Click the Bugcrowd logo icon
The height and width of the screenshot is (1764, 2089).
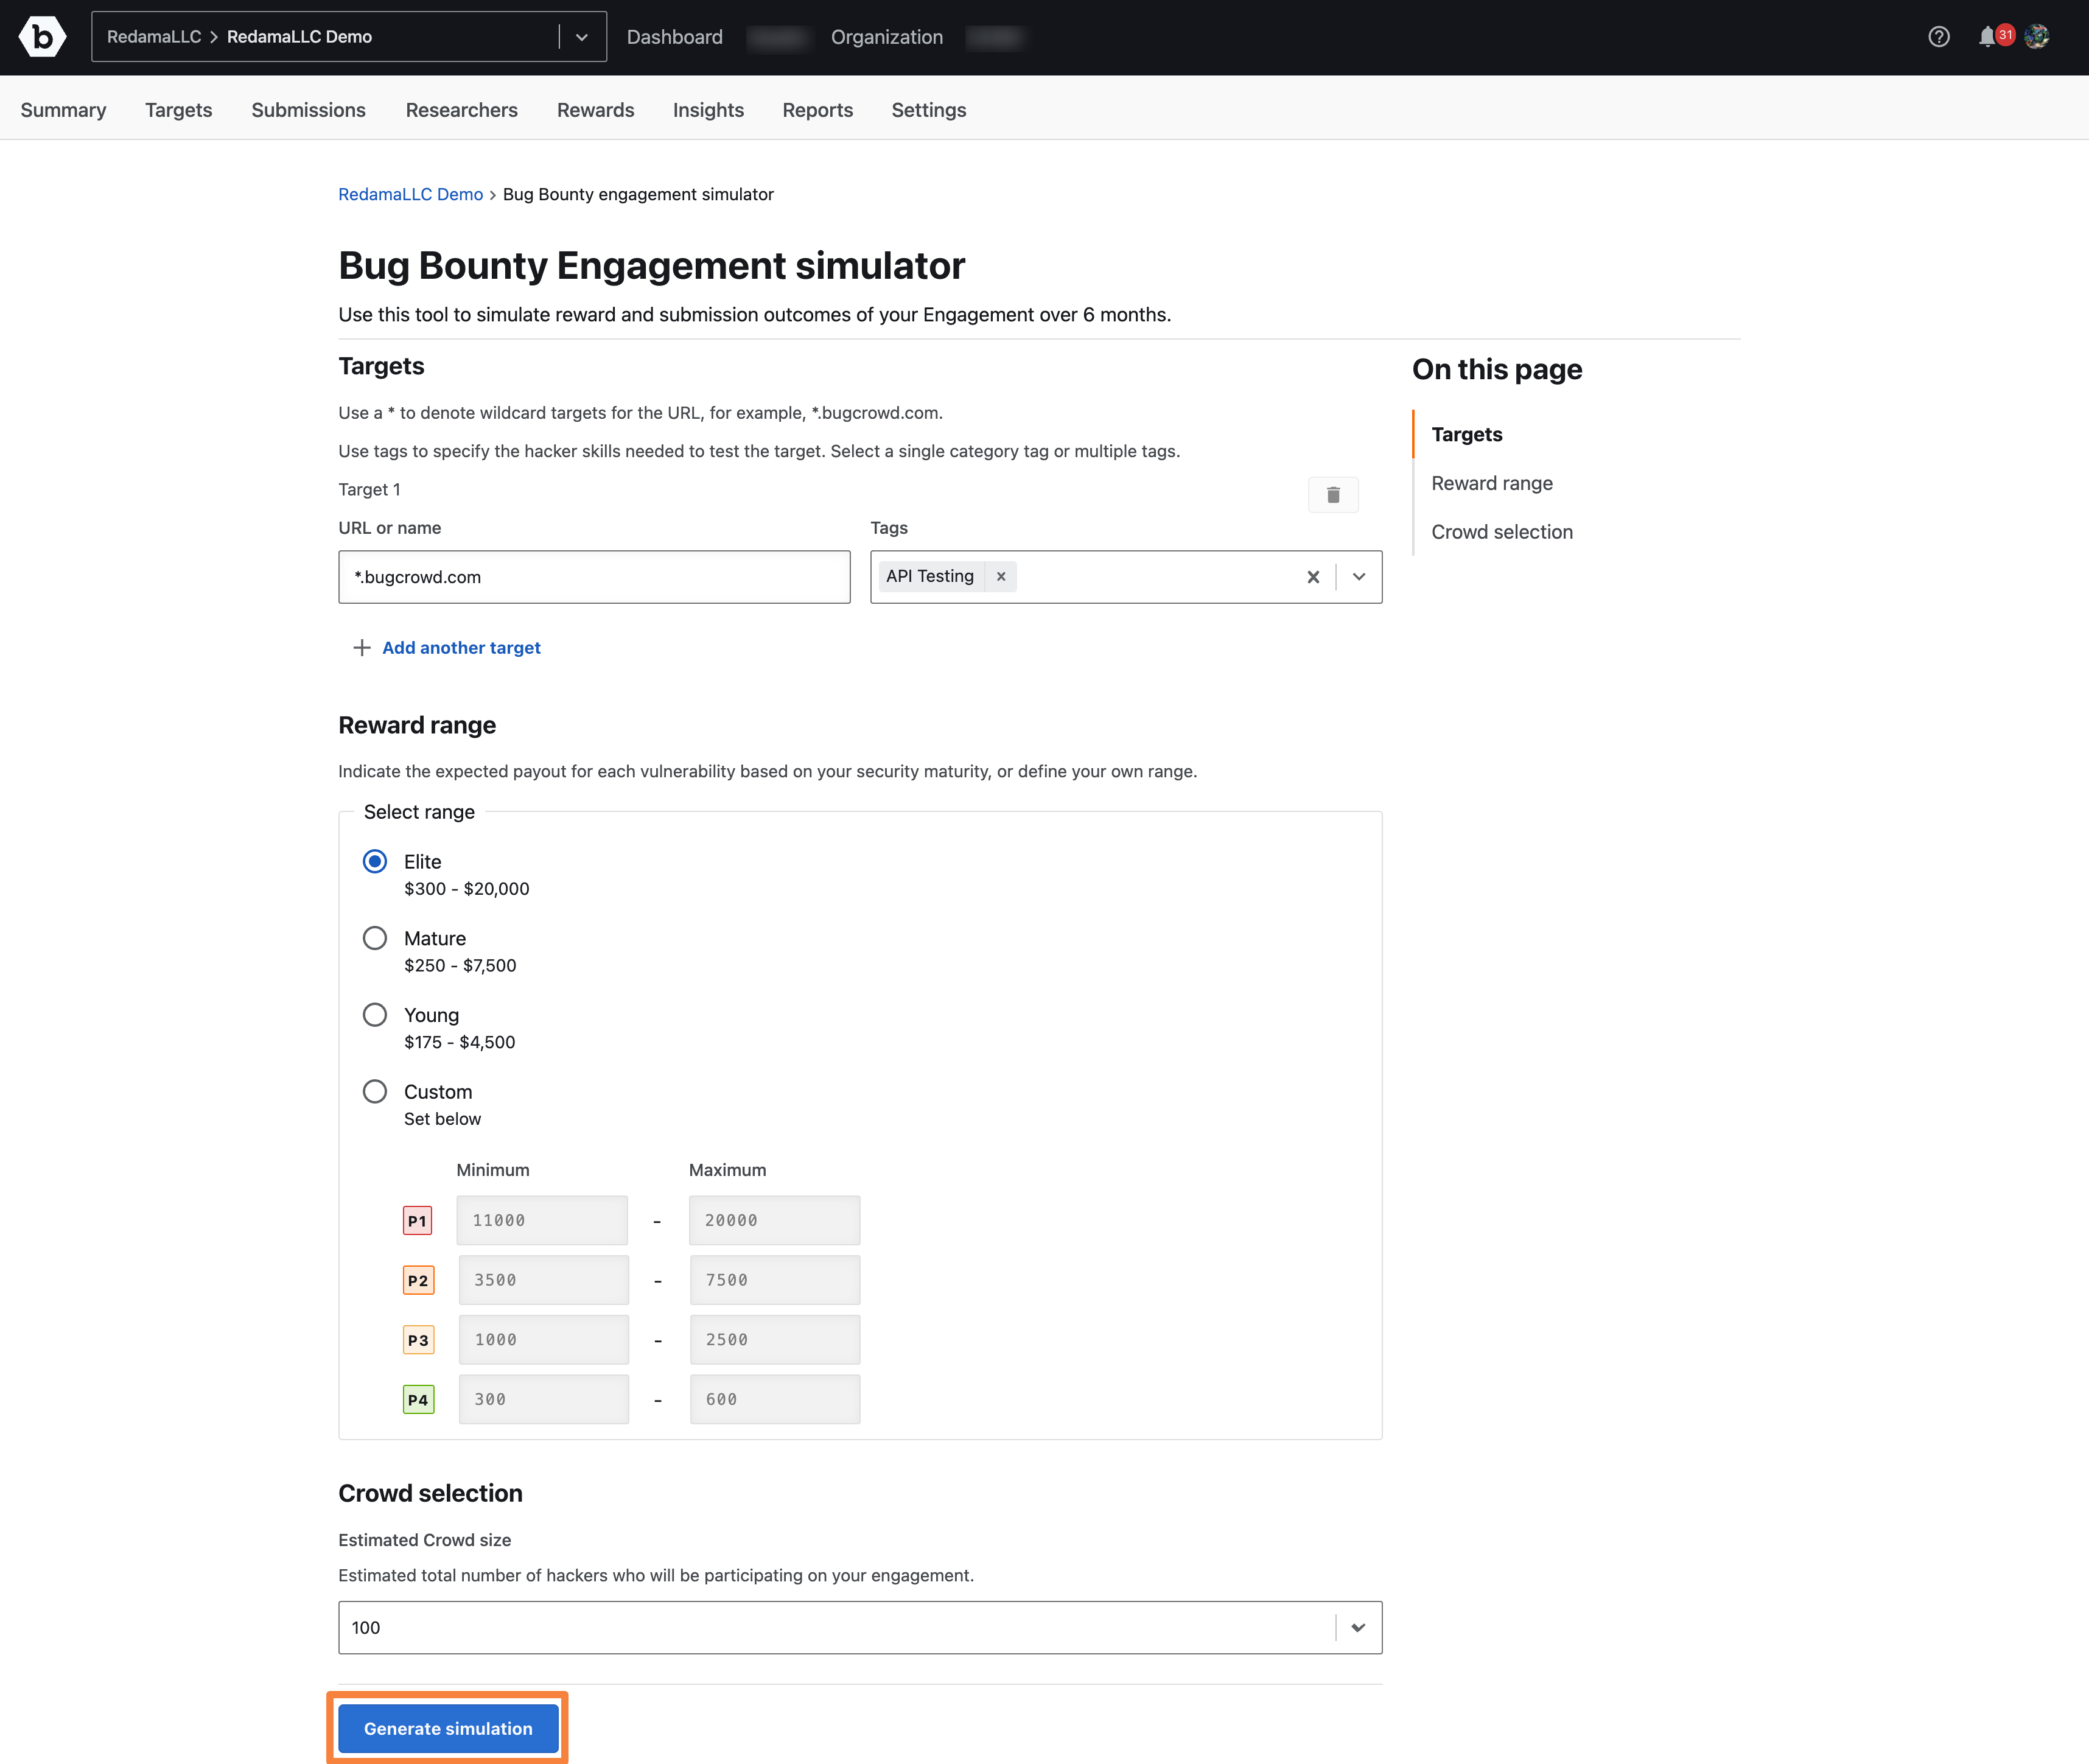pyautogui.click(x=42, y=37)
